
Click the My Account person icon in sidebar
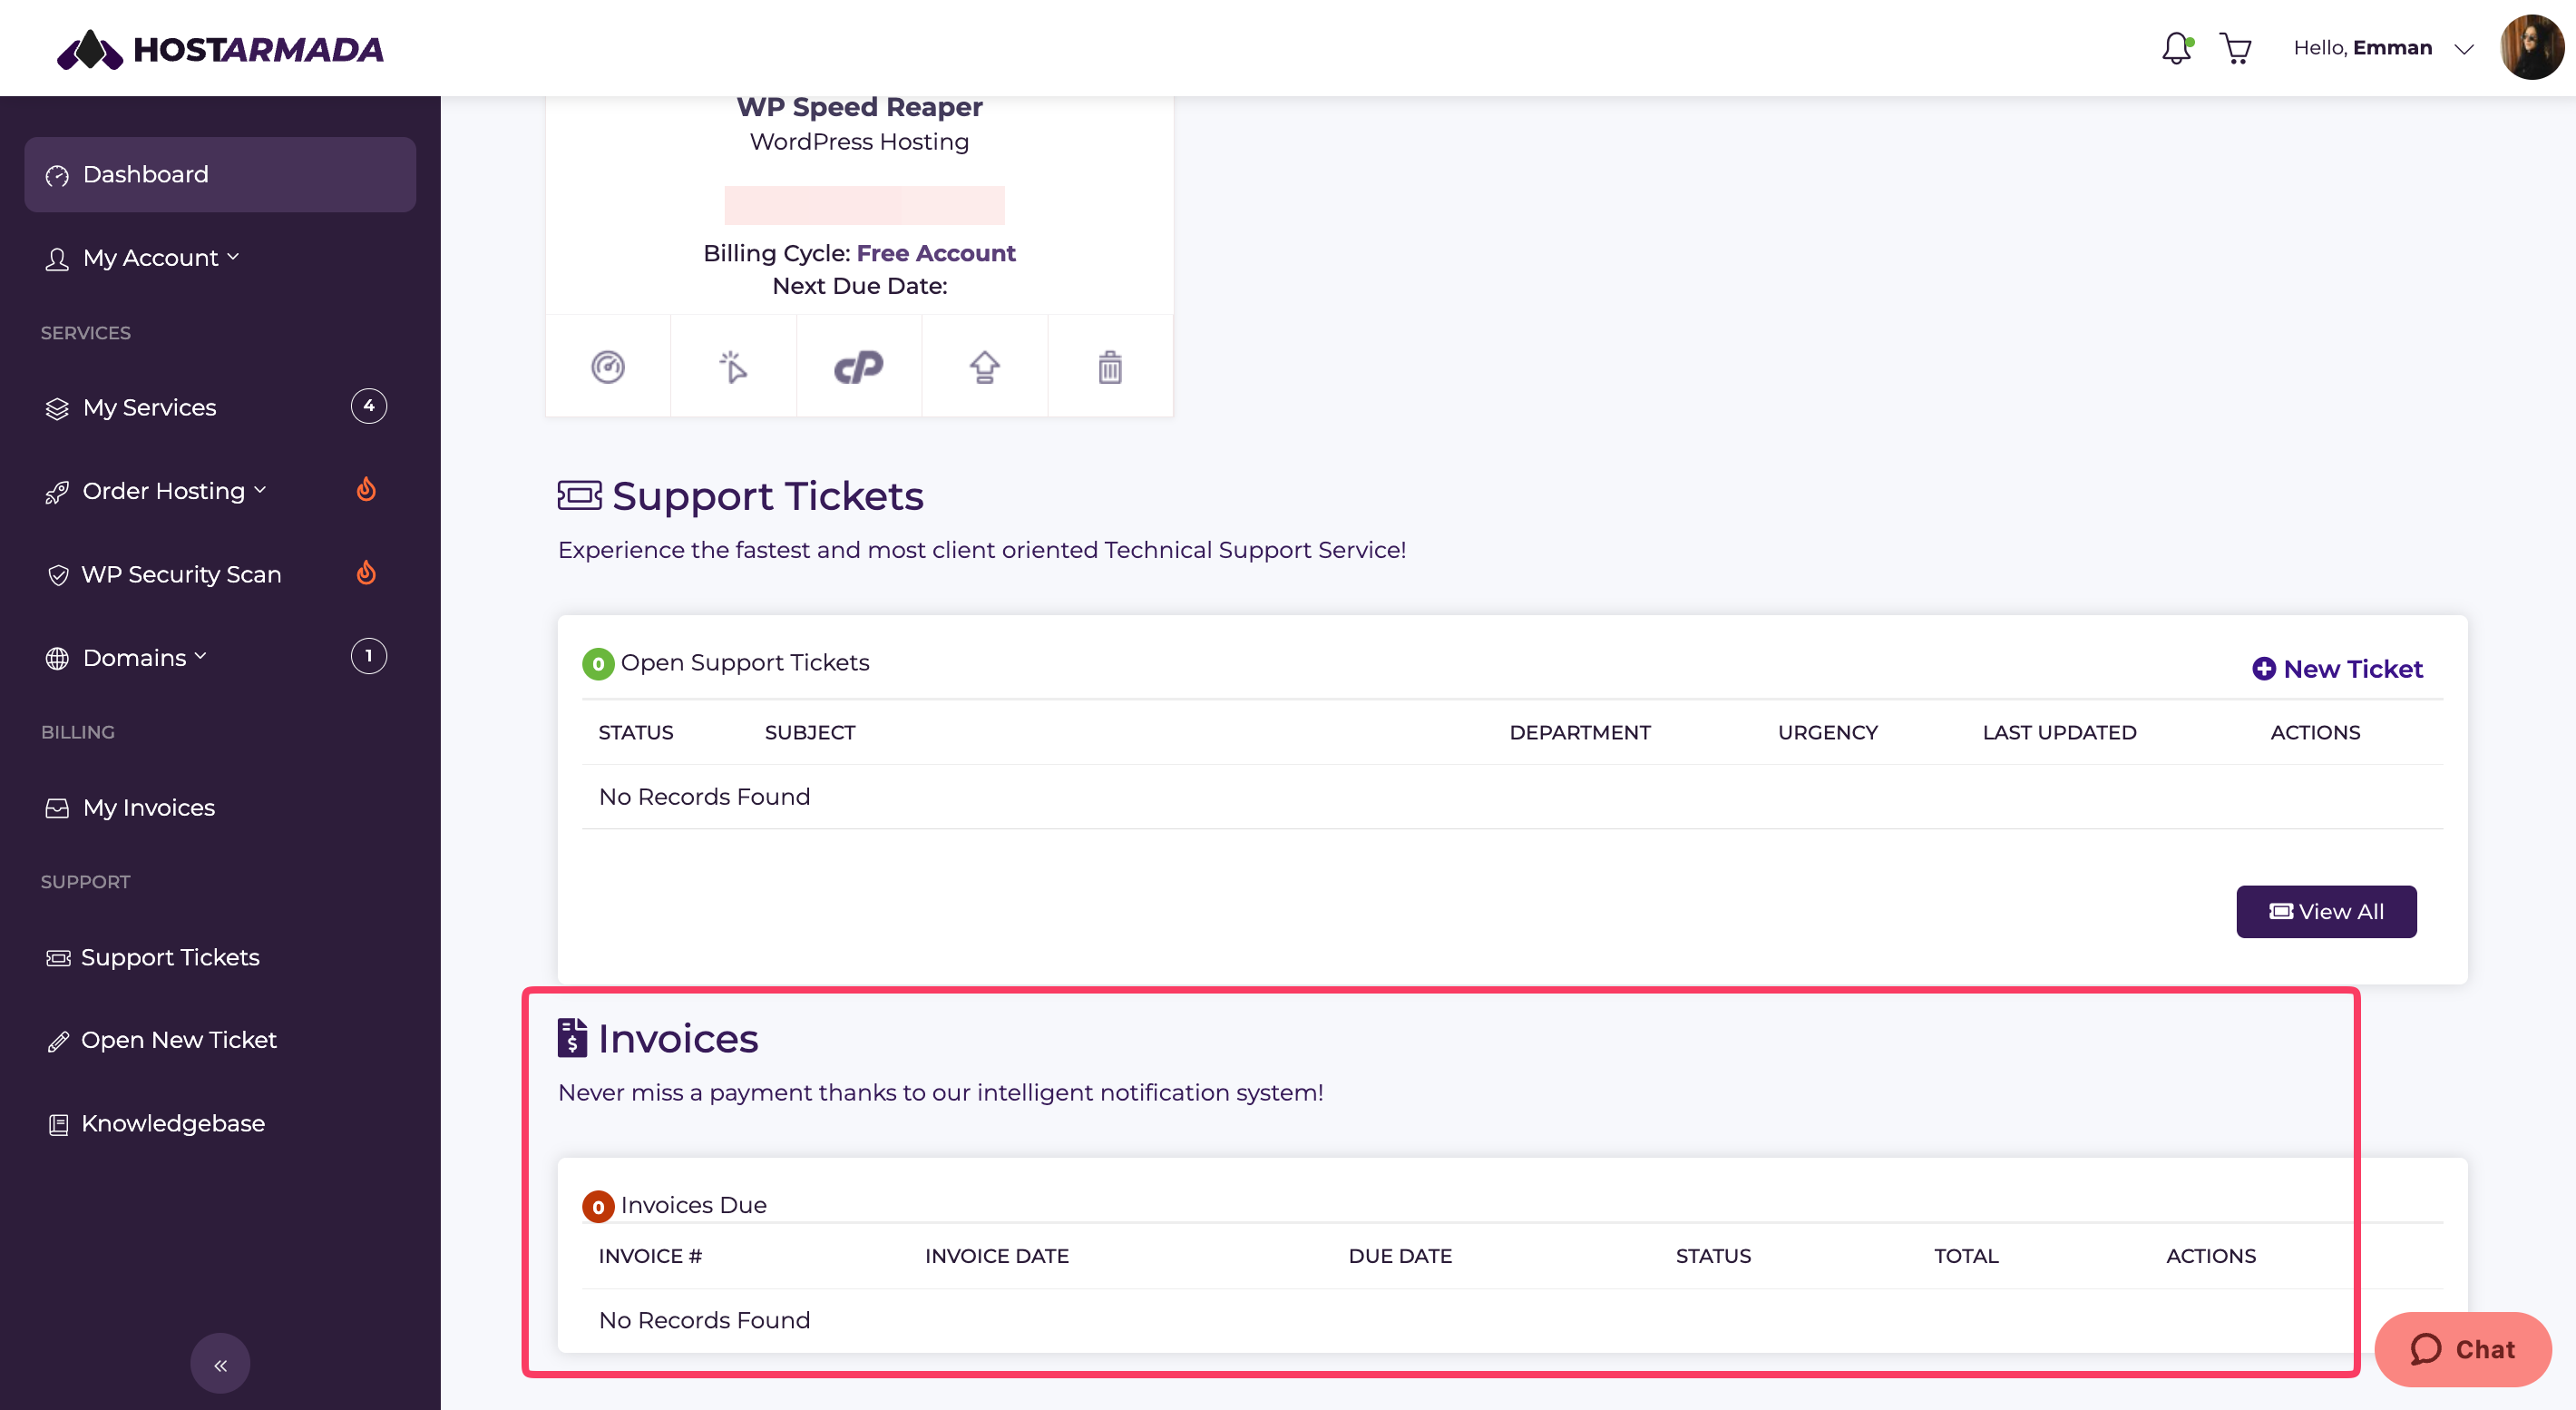tap(57, 260)
